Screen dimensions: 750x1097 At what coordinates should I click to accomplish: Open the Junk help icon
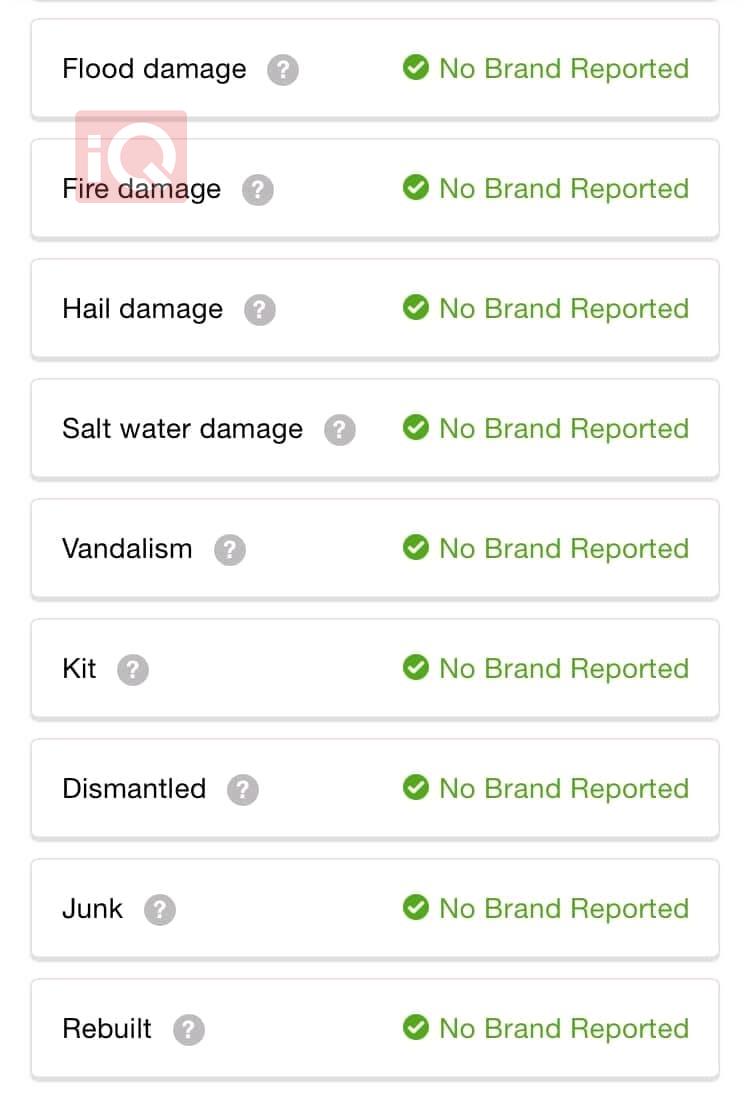pyautogui.click(x=160, y=910)
